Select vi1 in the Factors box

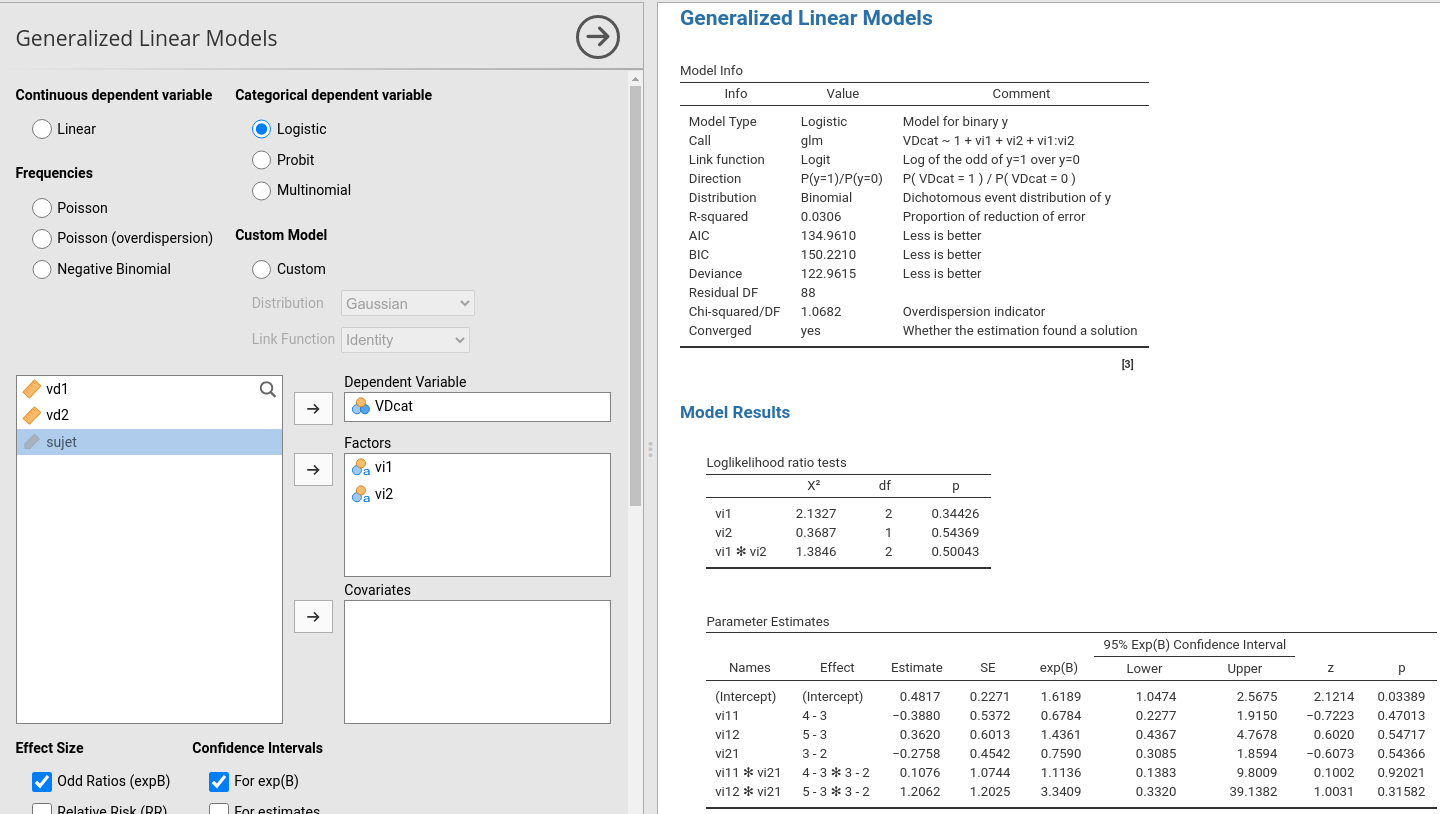pos(477,467)
